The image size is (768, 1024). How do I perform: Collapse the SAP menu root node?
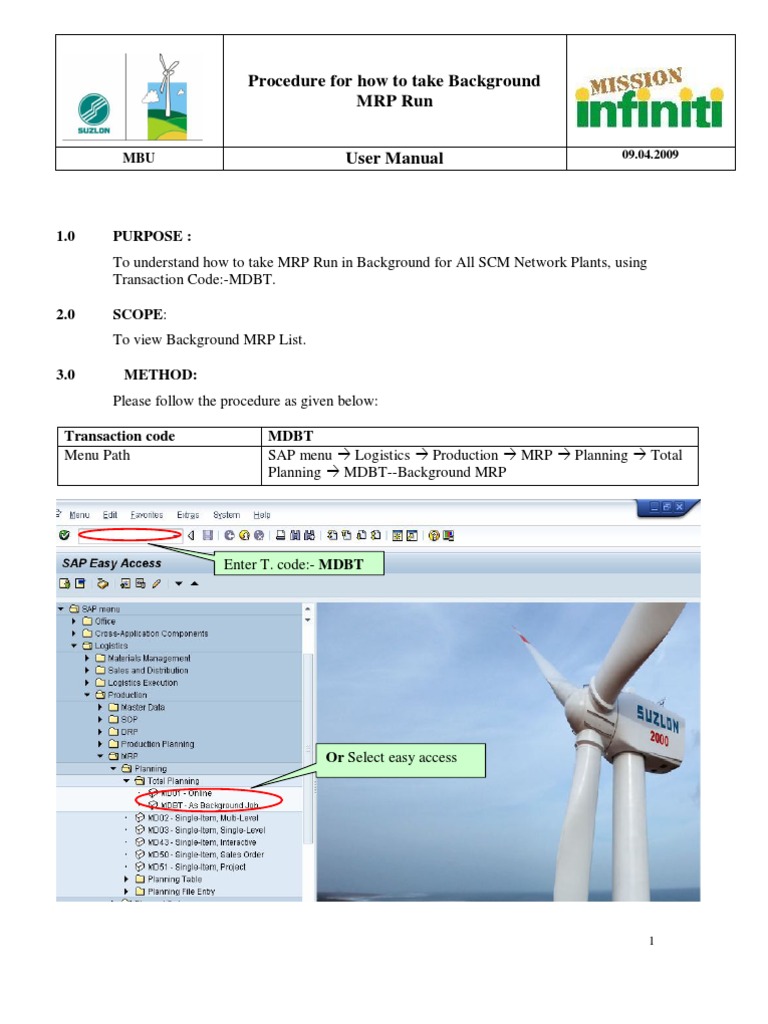pos(61,609)
